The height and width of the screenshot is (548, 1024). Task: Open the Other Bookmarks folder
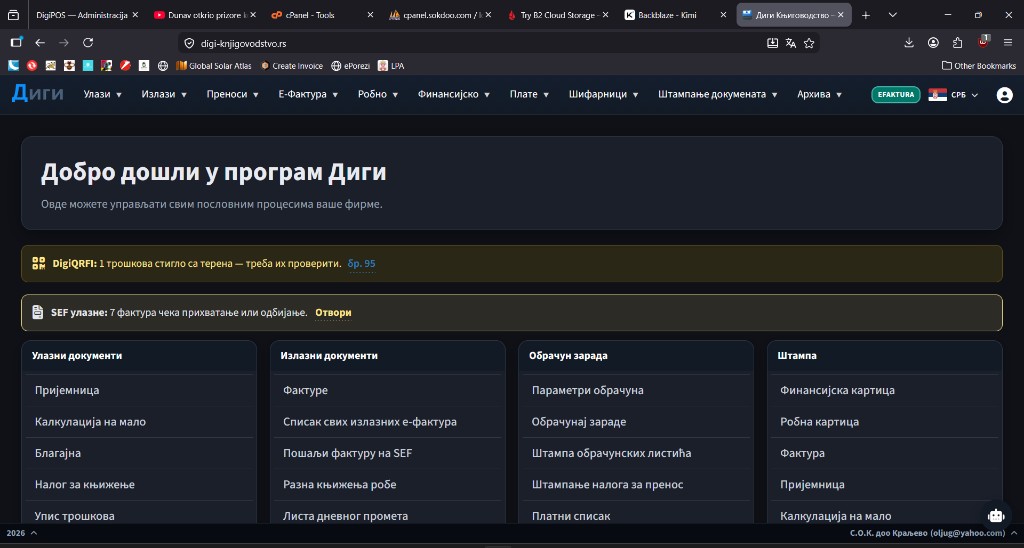[x=979, y=66]
